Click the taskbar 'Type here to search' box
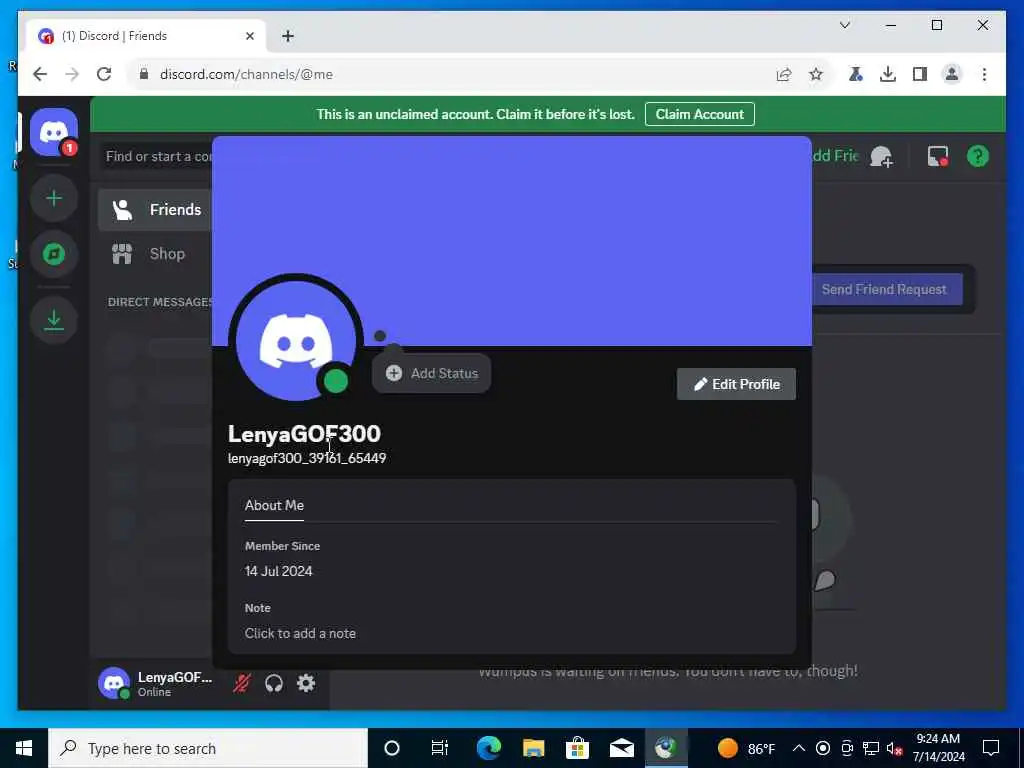This screenshot has height=768, width=1024. point(208,748)
